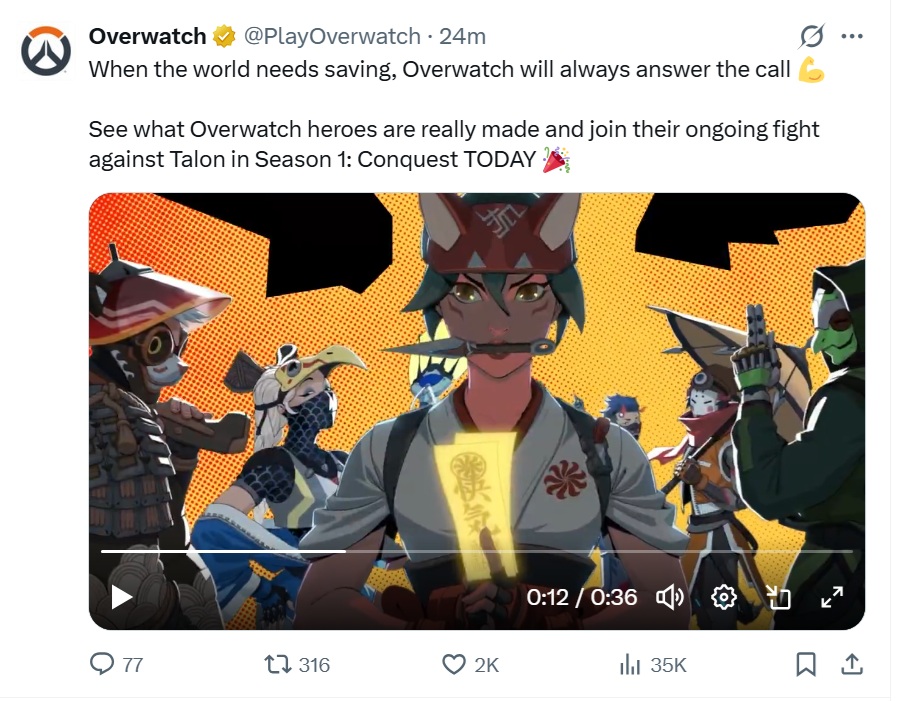Click the Overwatch display name
Image resolution: width=921 pixels, height=701 pixels.
pos(147,36)
